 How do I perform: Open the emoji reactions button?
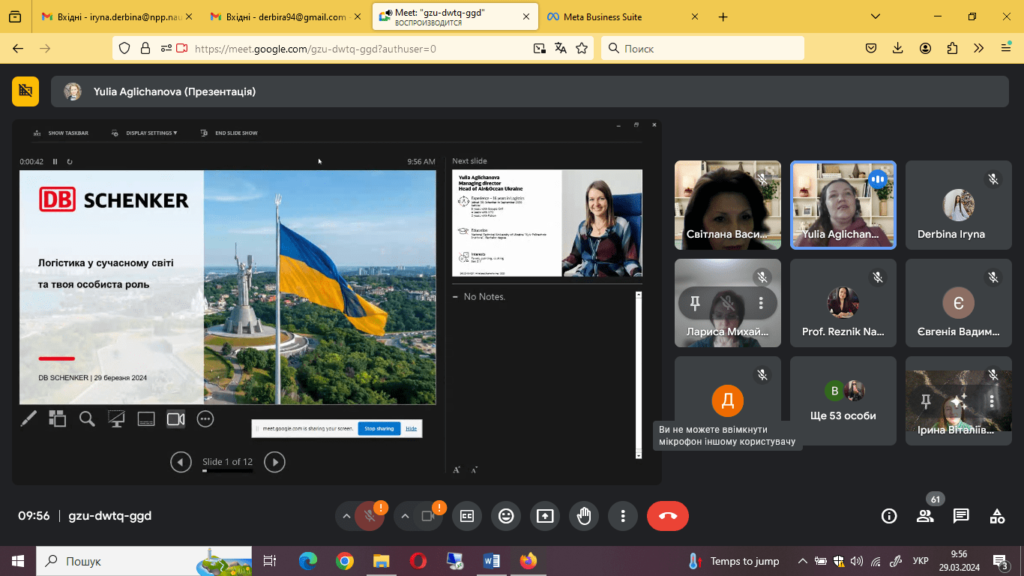506,516
